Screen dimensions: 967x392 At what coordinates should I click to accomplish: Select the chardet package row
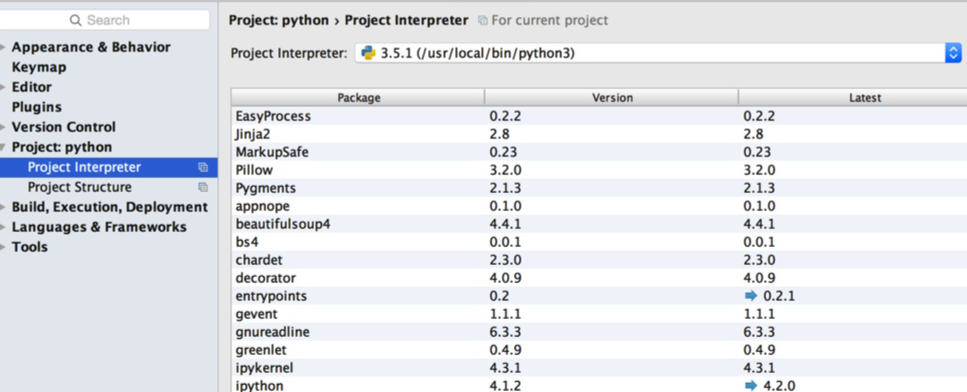point(599,260)
